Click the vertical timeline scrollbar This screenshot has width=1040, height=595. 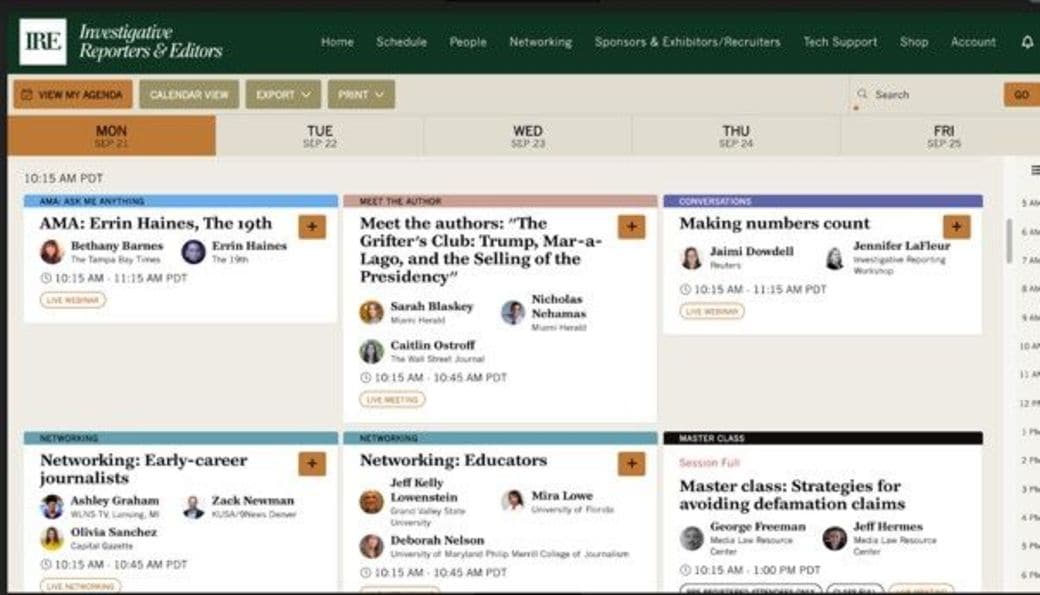pyautogui.click(x=1009, y=240)
